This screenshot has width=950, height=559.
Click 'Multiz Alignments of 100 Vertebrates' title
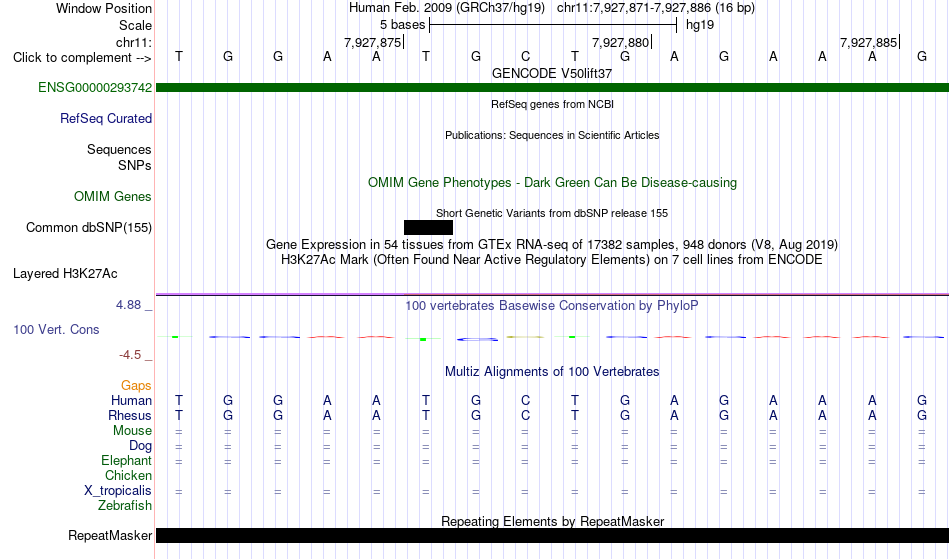pos(552,372)
